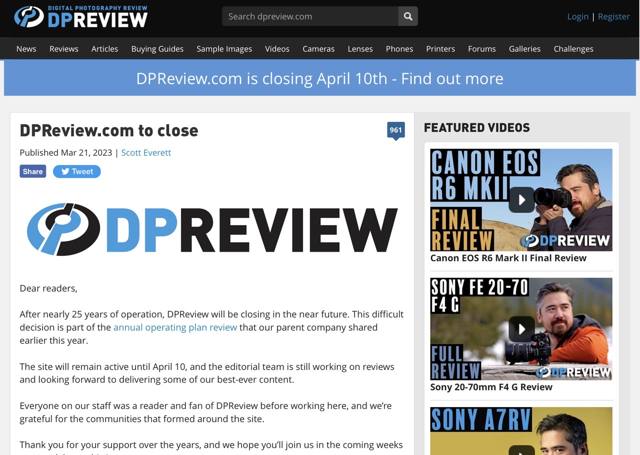Click the search magnifier icon
The image size is (640, 455).
(407, 16)
